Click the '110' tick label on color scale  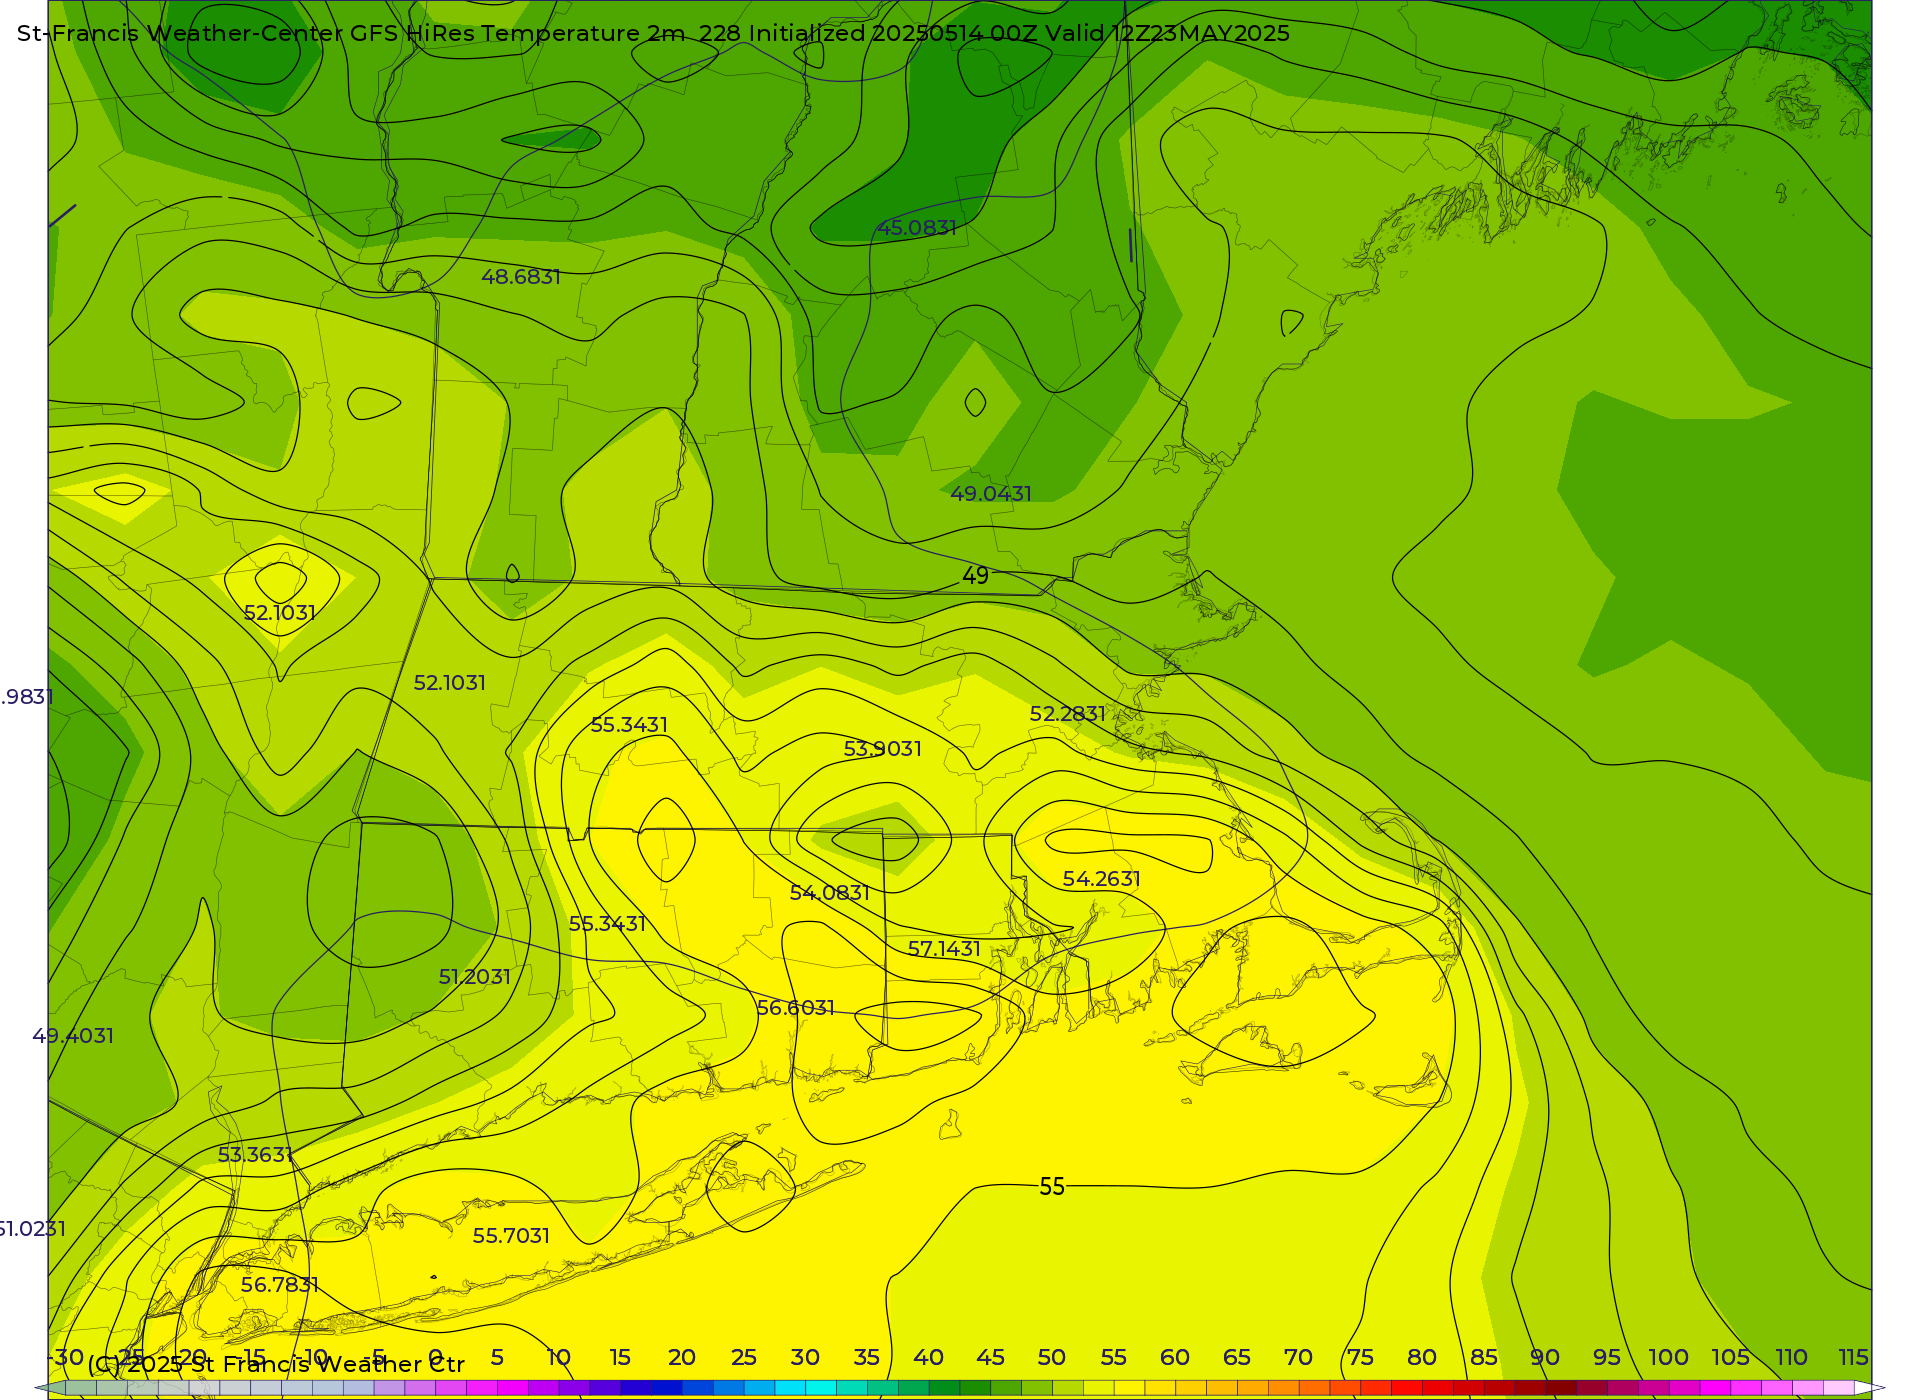point(1791,1358)
